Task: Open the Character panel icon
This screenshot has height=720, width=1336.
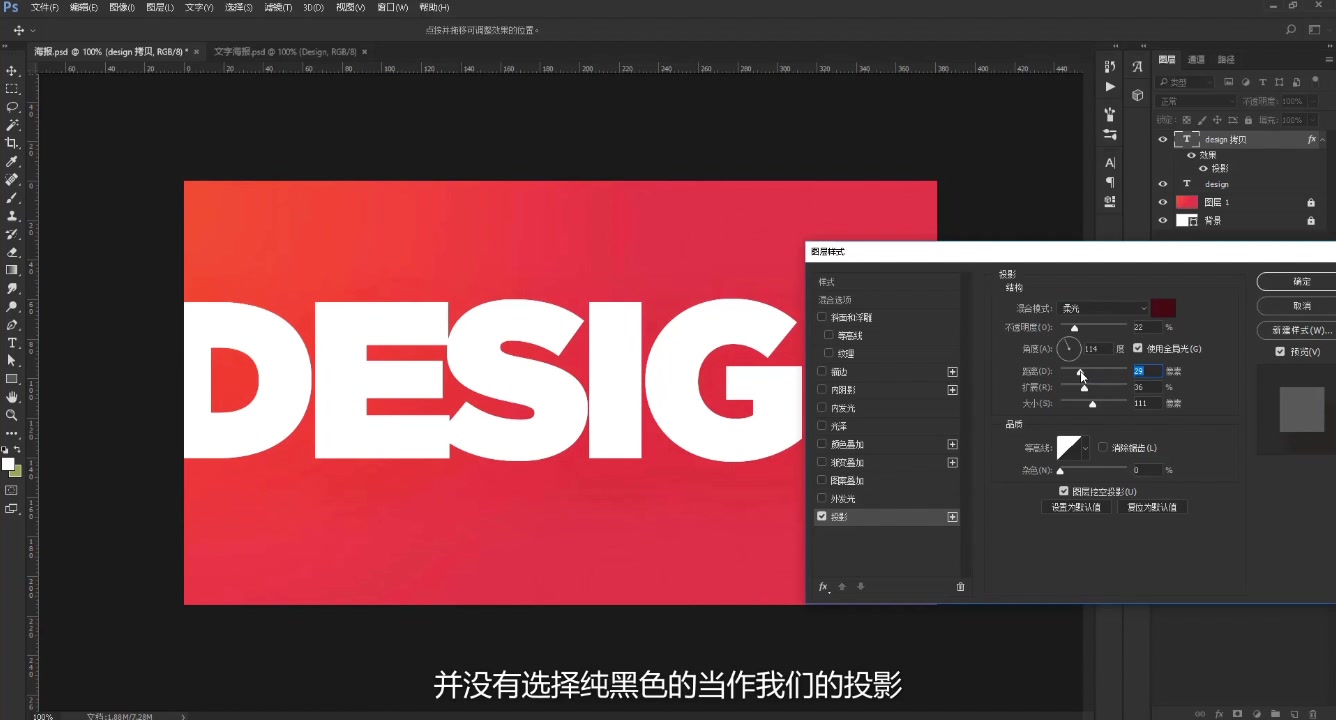Action: pos(1110,162)
